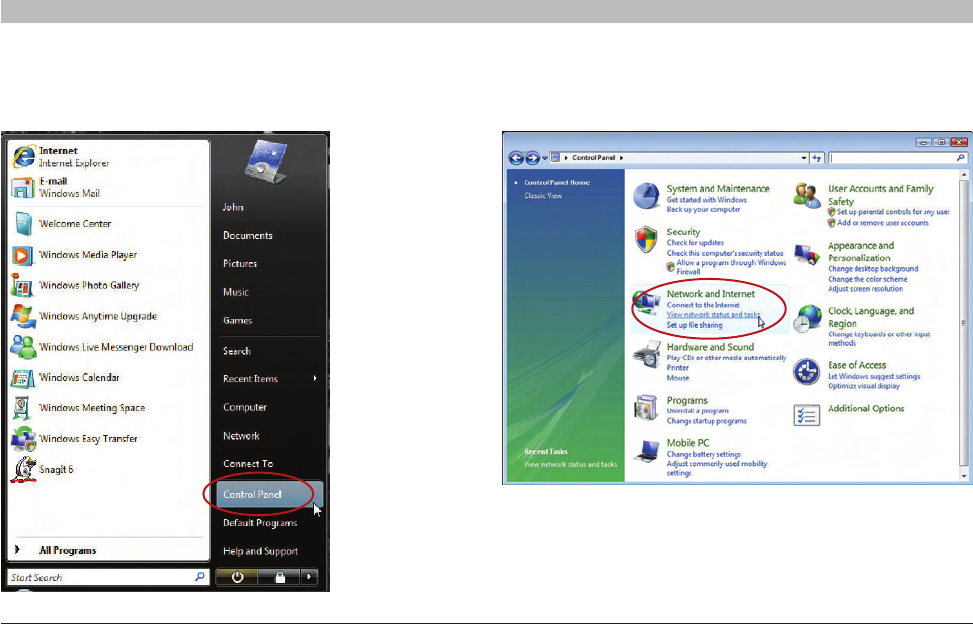Click Windows Anytime Upgrade icon
The image size is (973, 624).
pyautogui.click(x=23, y=316)
